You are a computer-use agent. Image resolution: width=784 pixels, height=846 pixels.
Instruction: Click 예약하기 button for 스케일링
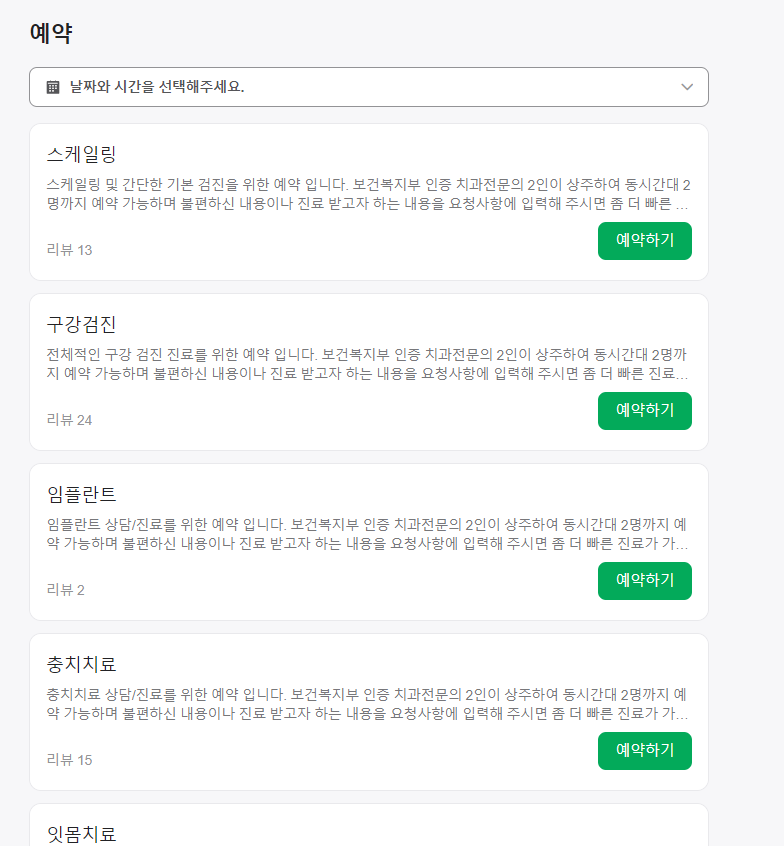tap(644, 241)
